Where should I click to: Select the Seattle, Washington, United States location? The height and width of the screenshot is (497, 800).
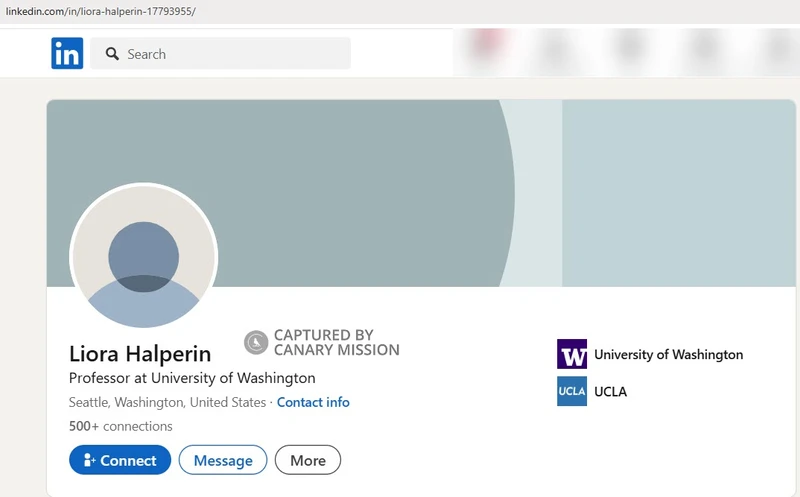pyautogui.click(x=167, y=402)
